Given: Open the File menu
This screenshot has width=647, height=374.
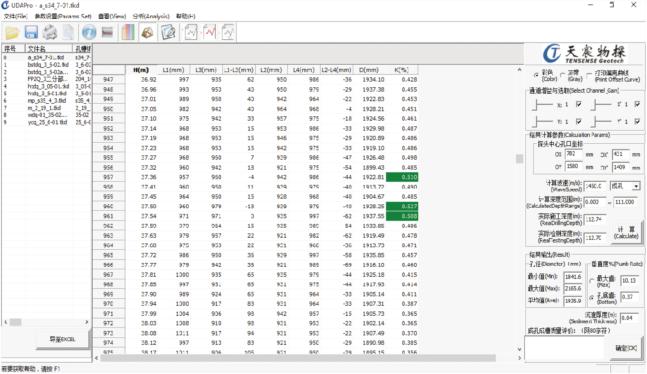Looking at the screenshot, I should coord(15,16).
